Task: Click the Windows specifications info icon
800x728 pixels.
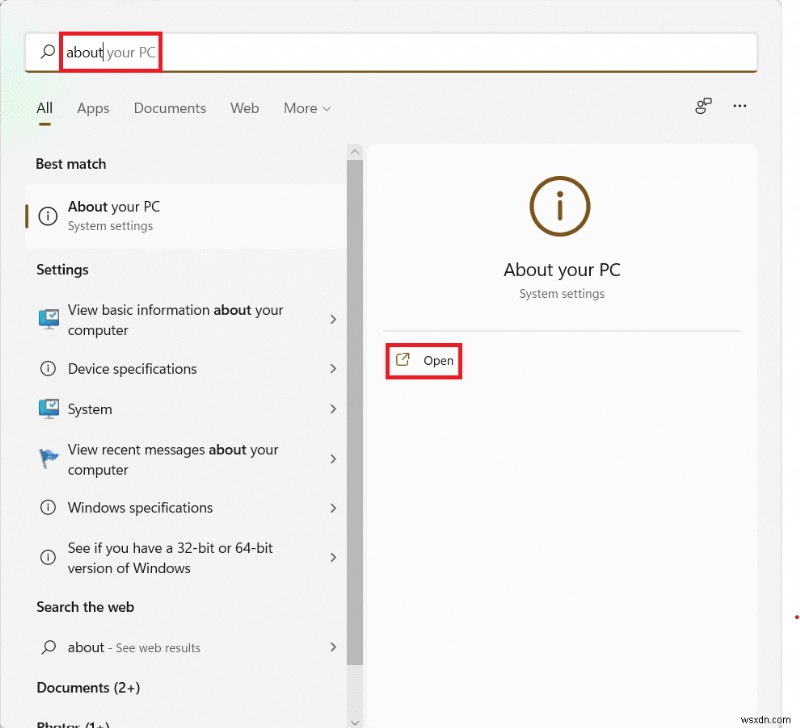Action: 48,508
